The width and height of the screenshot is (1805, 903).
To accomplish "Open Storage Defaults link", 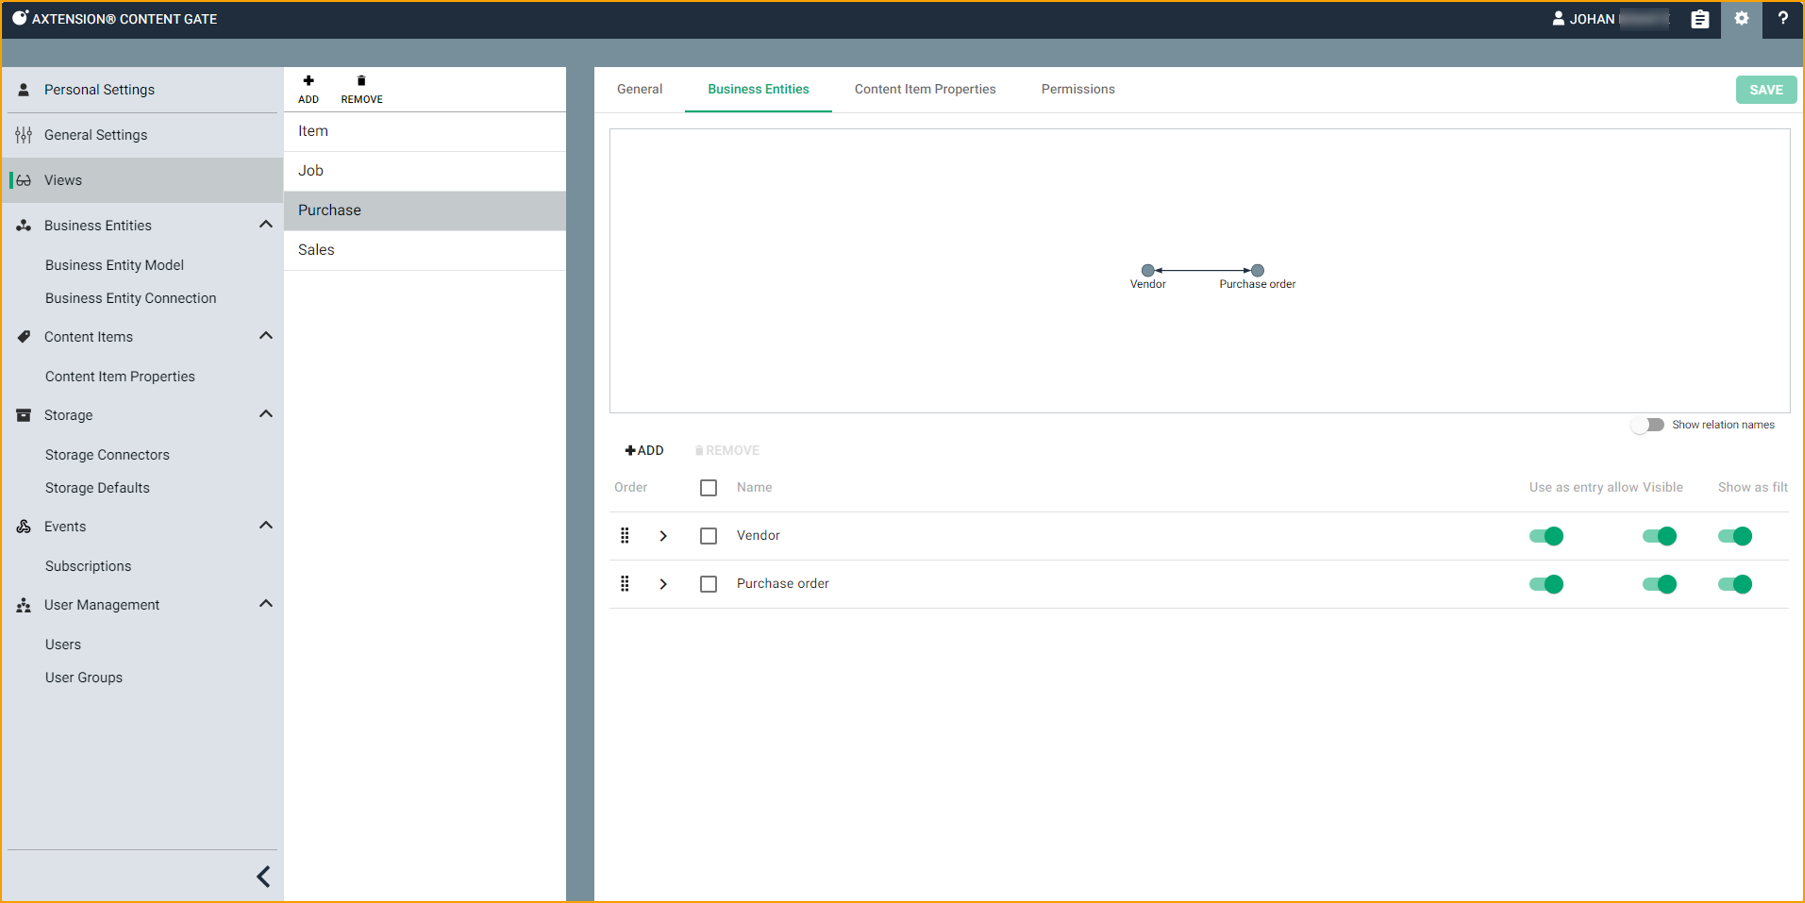I will (x=97, y=488).
